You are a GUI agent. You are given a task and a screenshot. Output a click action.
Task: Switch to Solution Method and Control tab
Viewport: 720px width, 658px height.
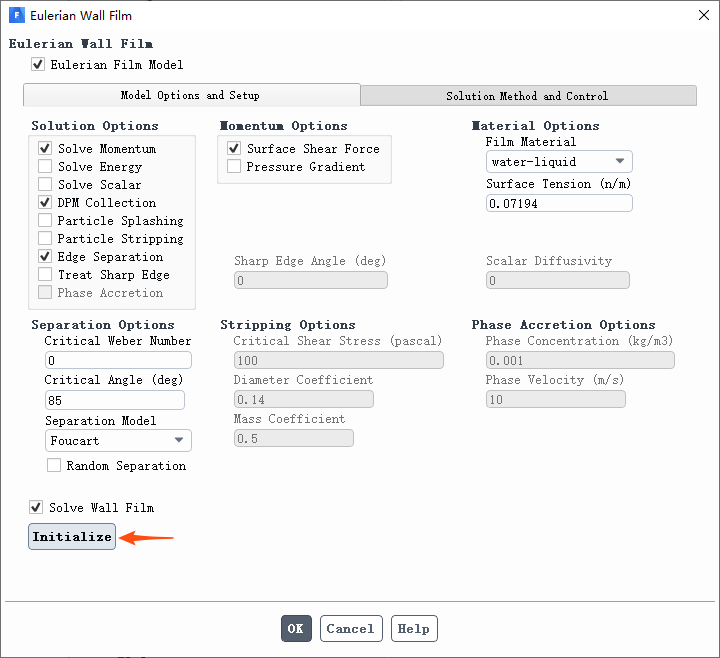click(527, 96)
